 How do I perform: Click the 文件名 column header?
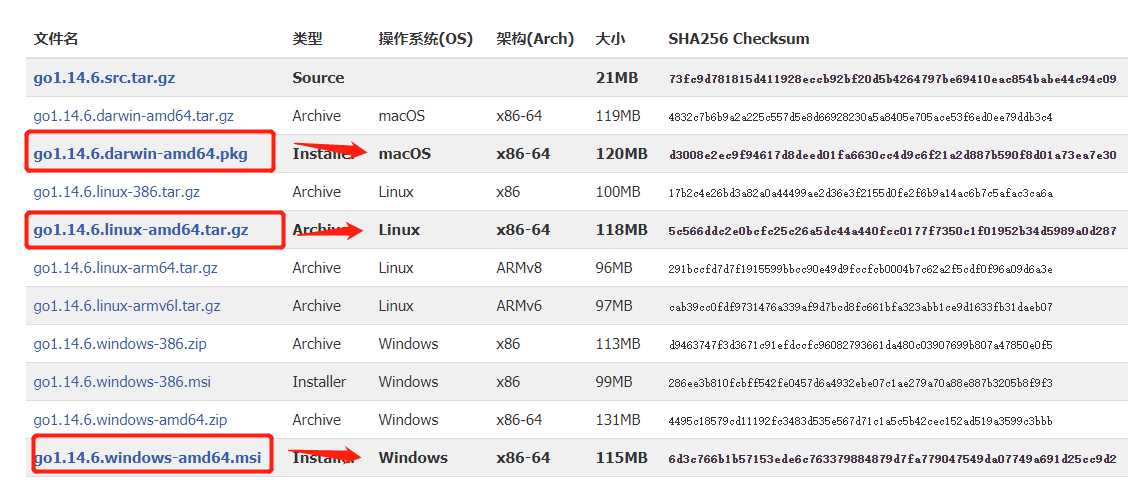[x=56, y=39]
